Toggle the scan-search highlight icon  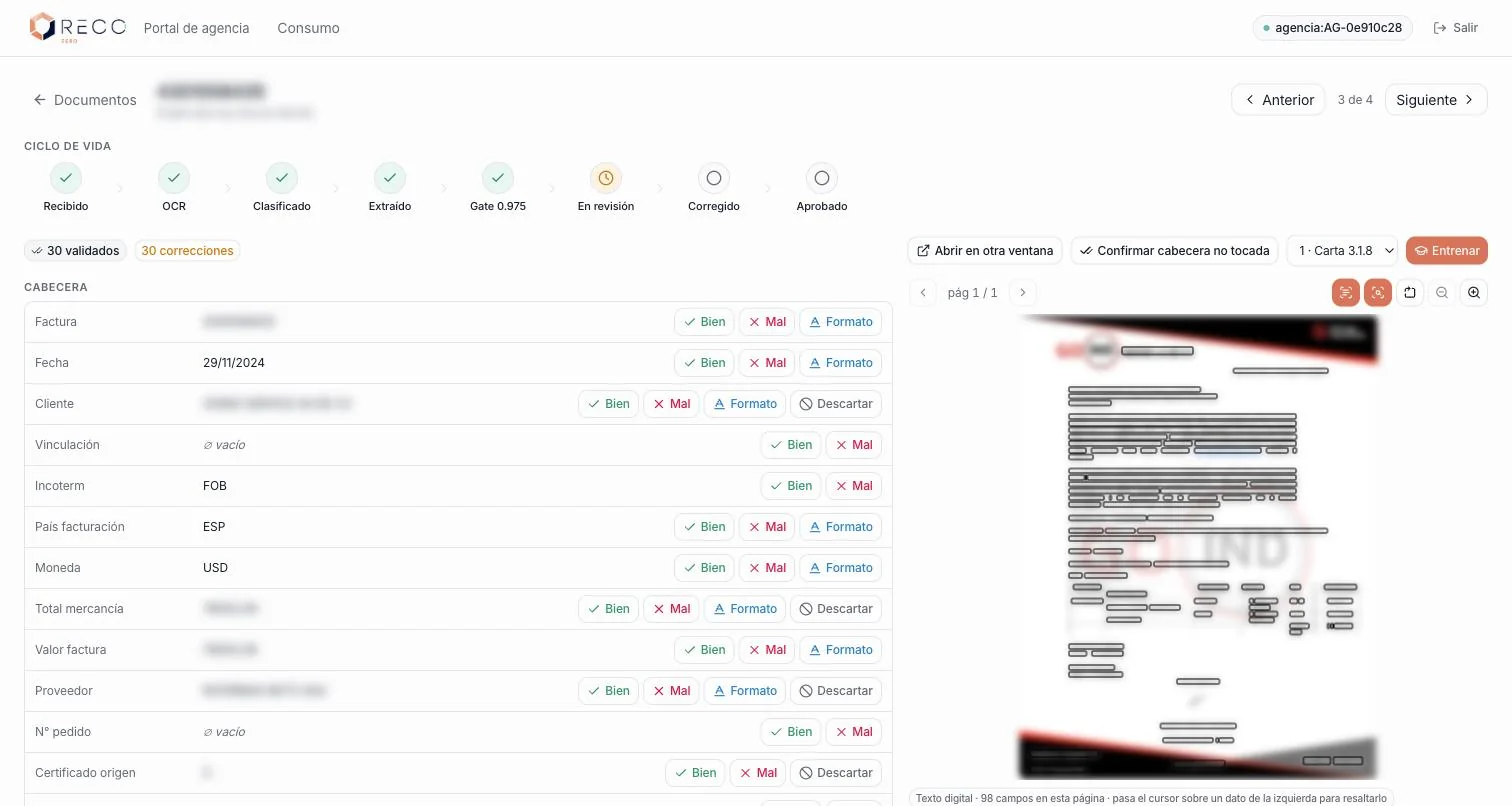tap(1378, 293)
